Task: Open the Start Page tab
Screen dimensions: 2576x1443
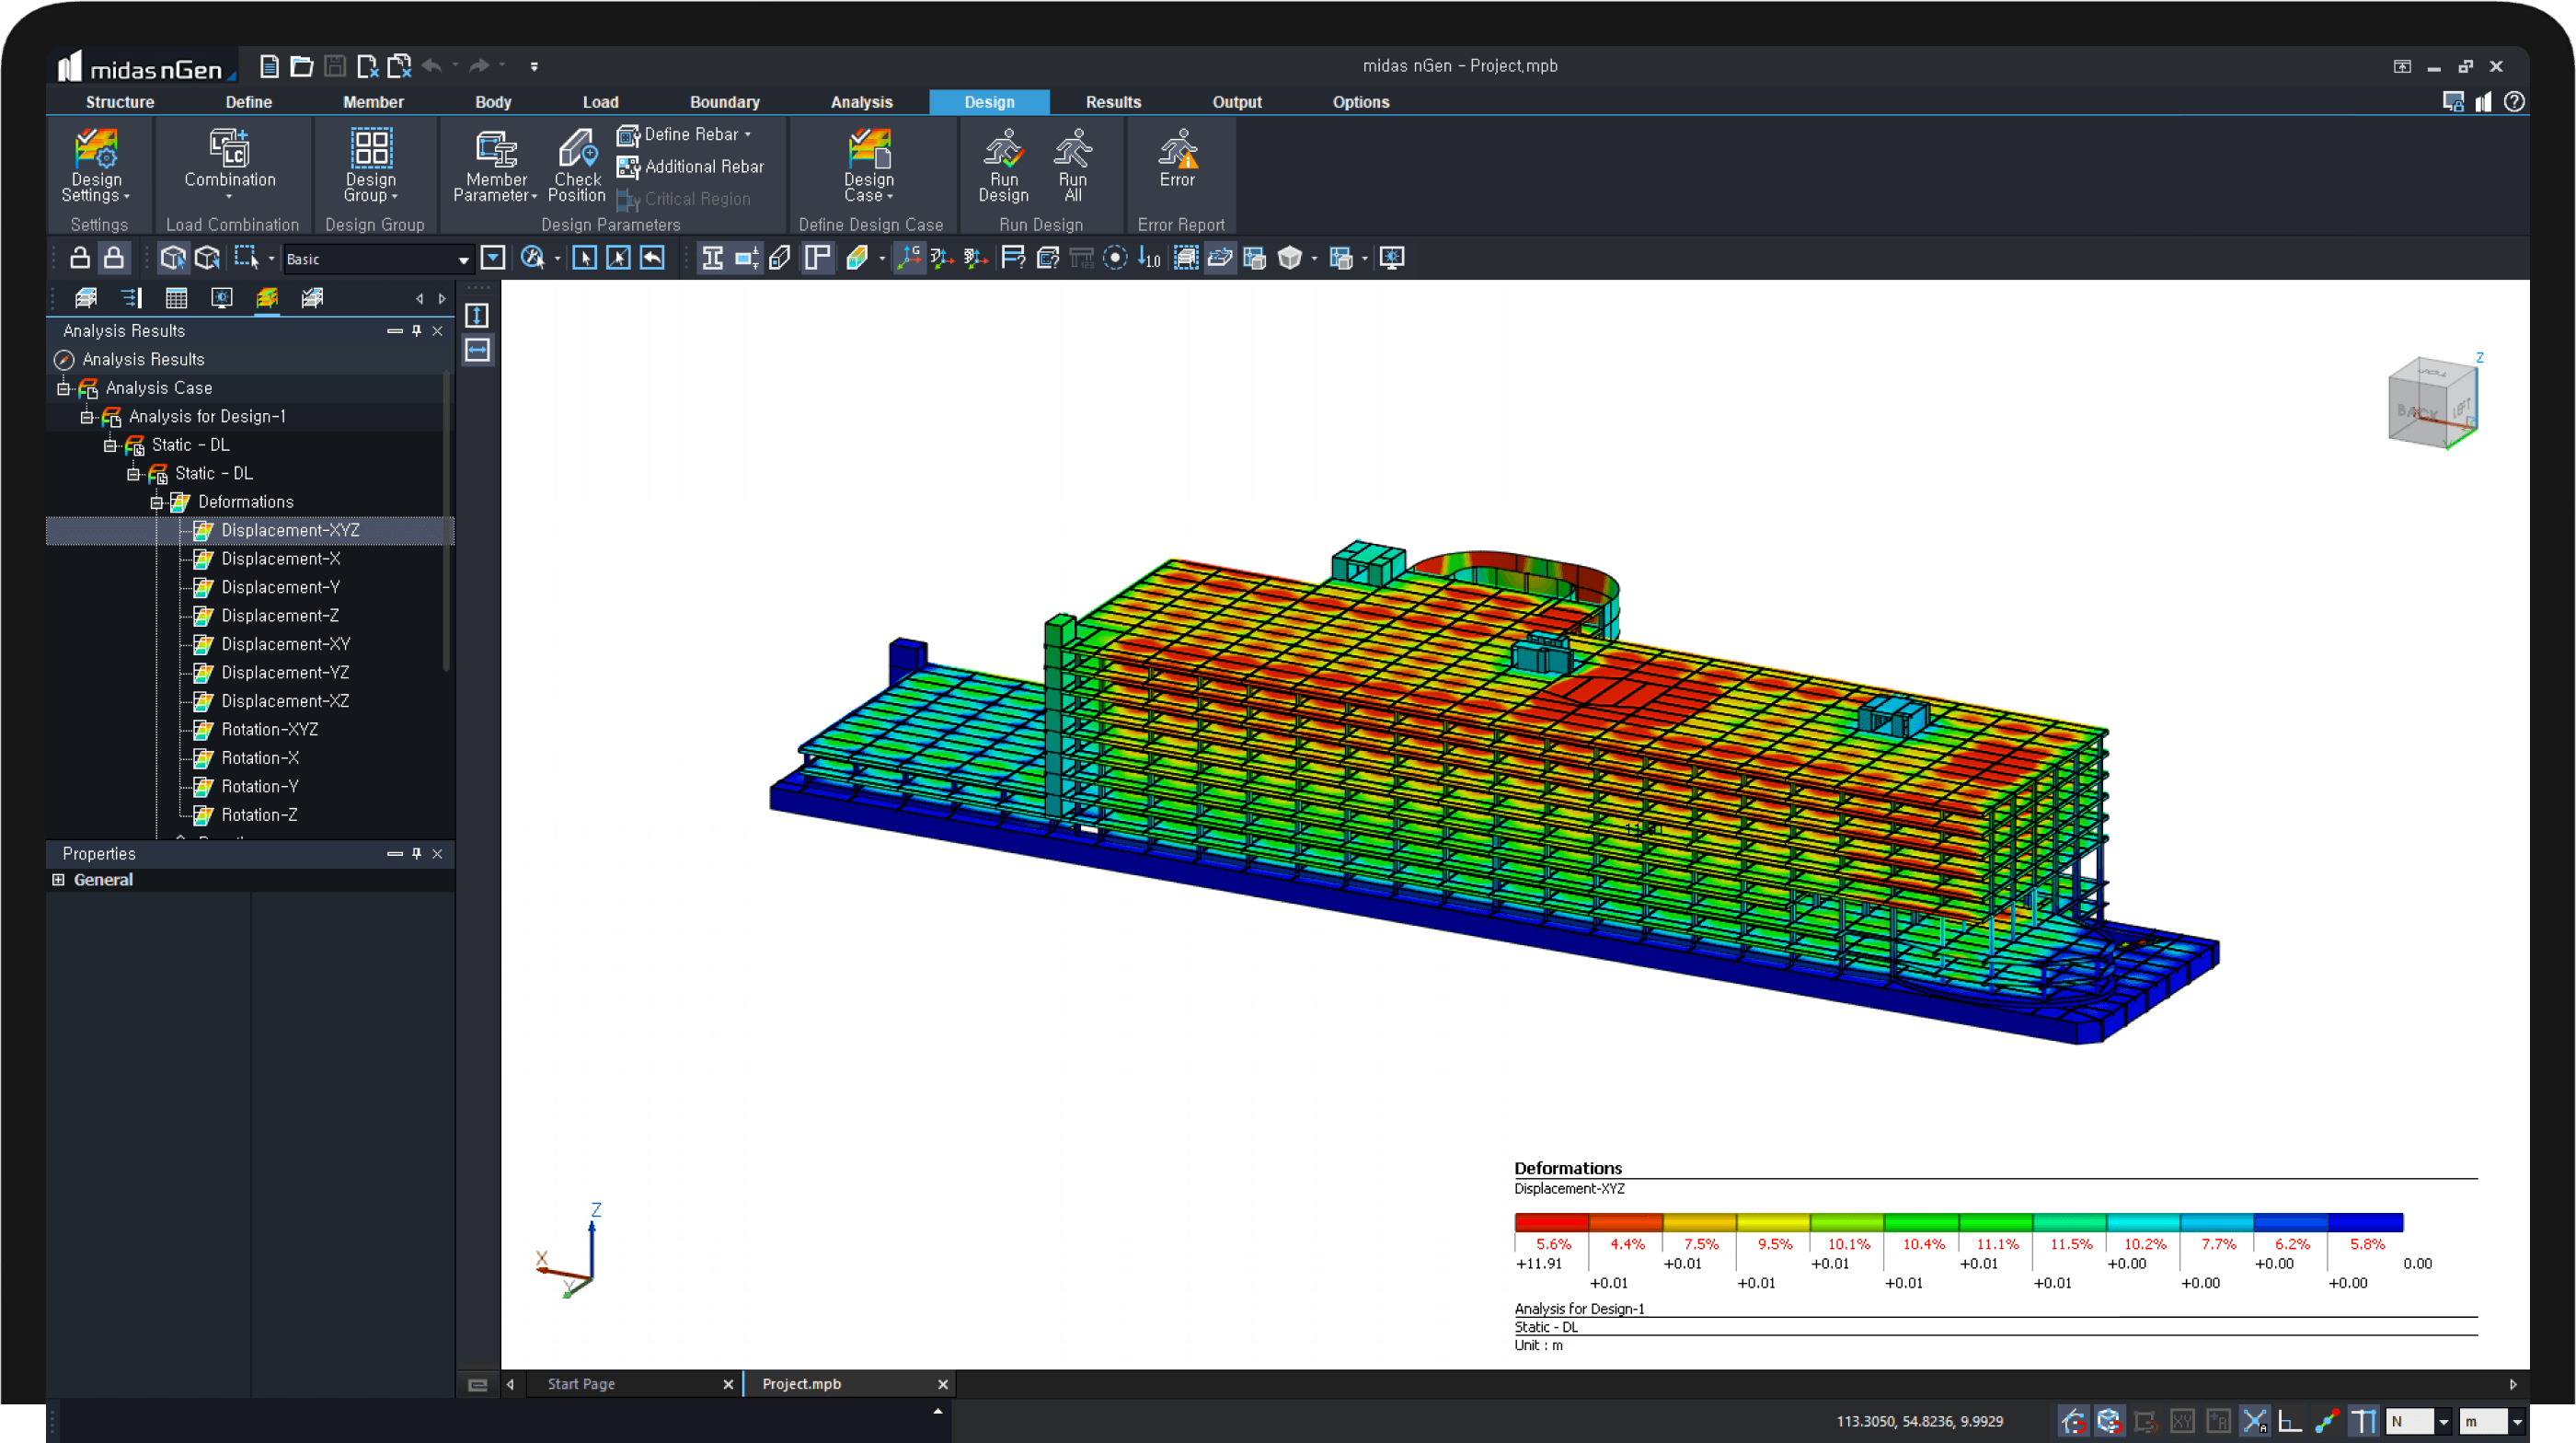Action: [x=581, y=1384]
